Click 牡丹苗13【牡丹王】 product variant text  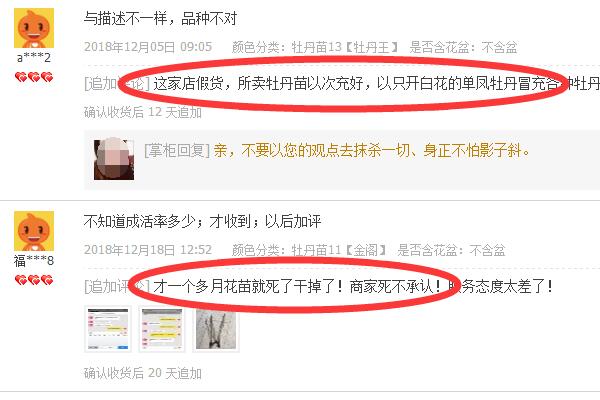(344, 47)
